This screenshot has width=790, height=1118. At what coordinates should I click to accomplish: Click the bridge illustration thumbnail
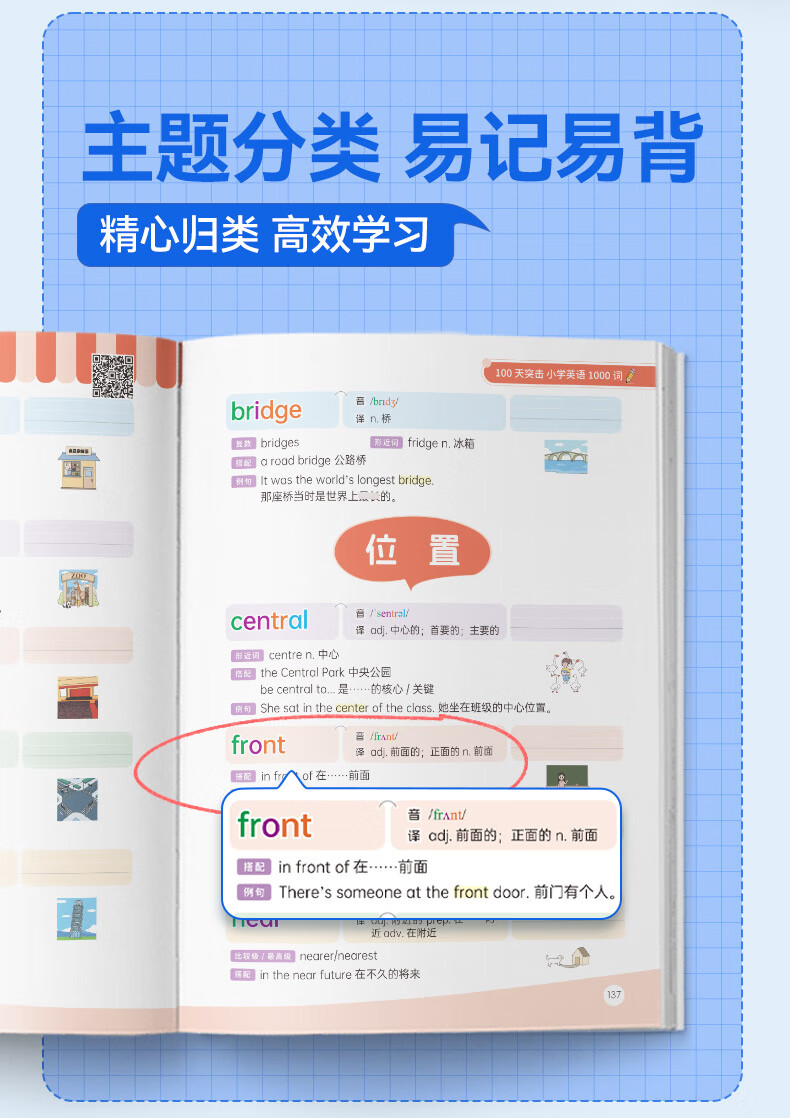click(x=565, y=457)
